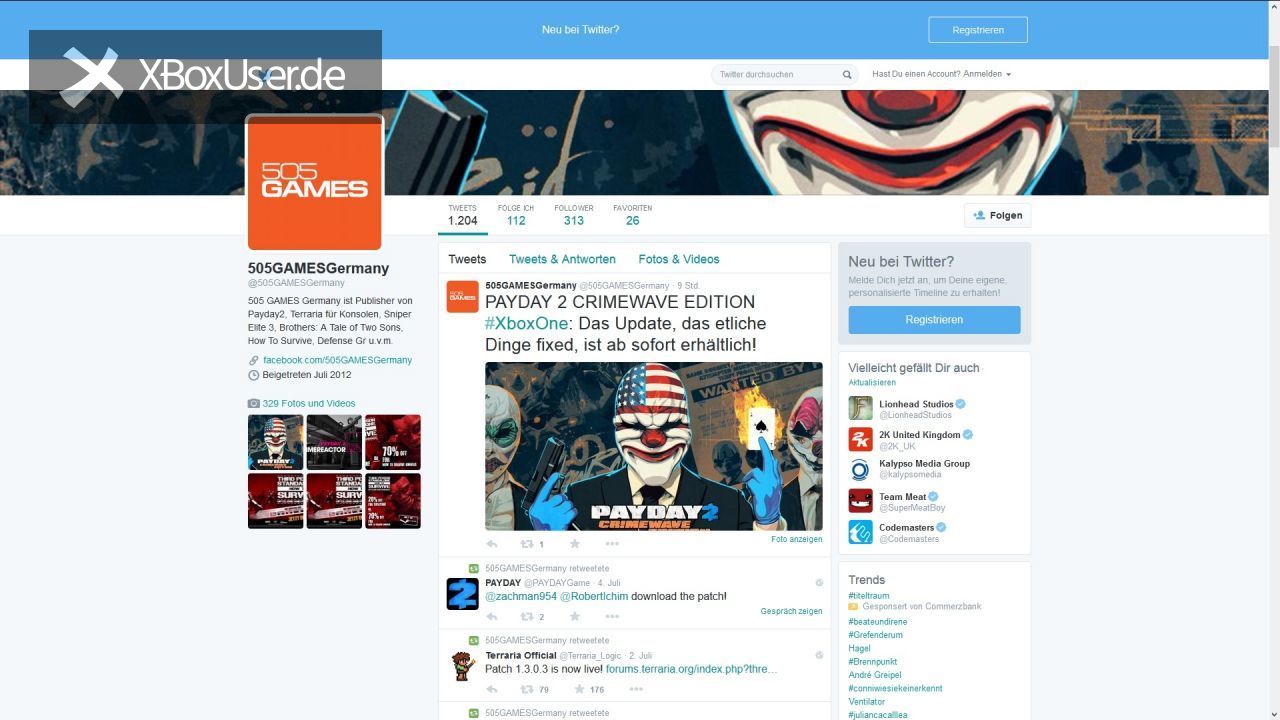Click the @RobertIchim mention
The width and height of the screenshot is (1280, 720).
coord(594,596)
